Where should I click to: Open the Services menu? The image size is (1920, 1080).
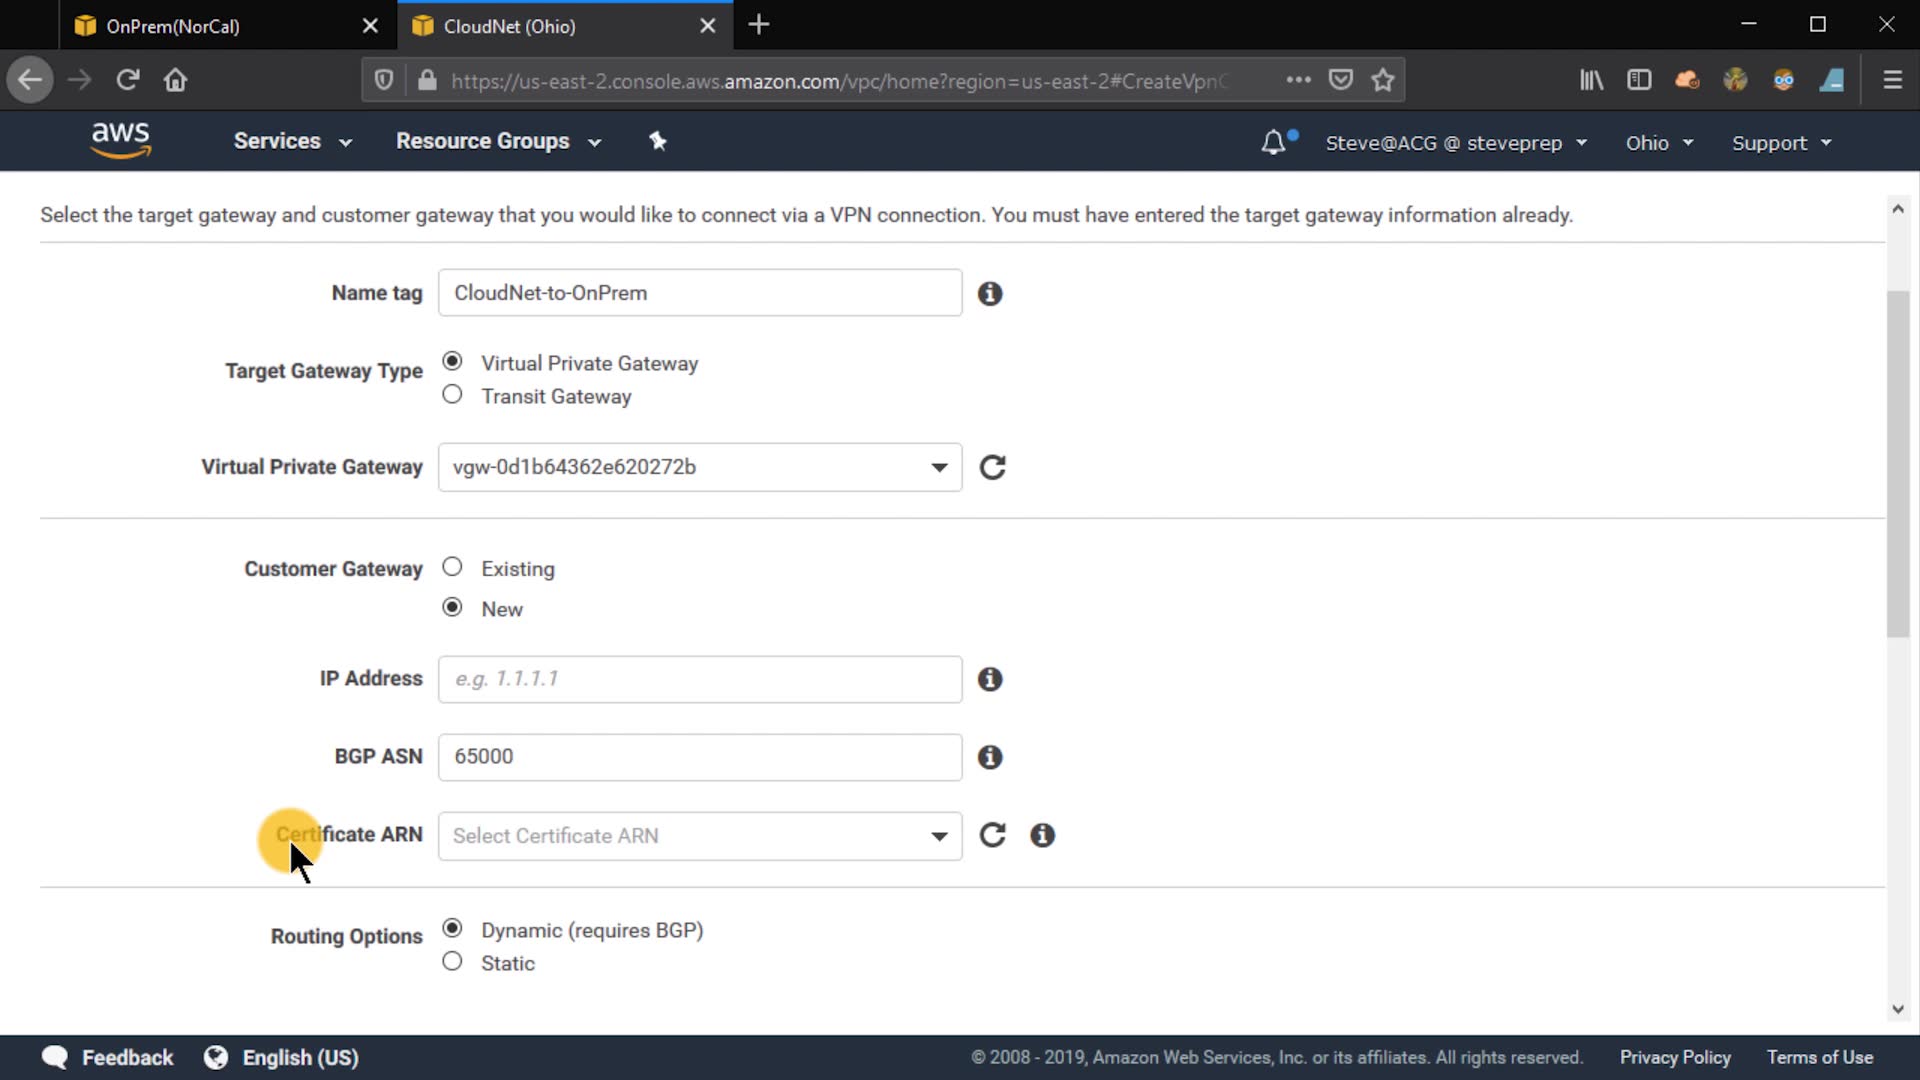coord(292,141)
